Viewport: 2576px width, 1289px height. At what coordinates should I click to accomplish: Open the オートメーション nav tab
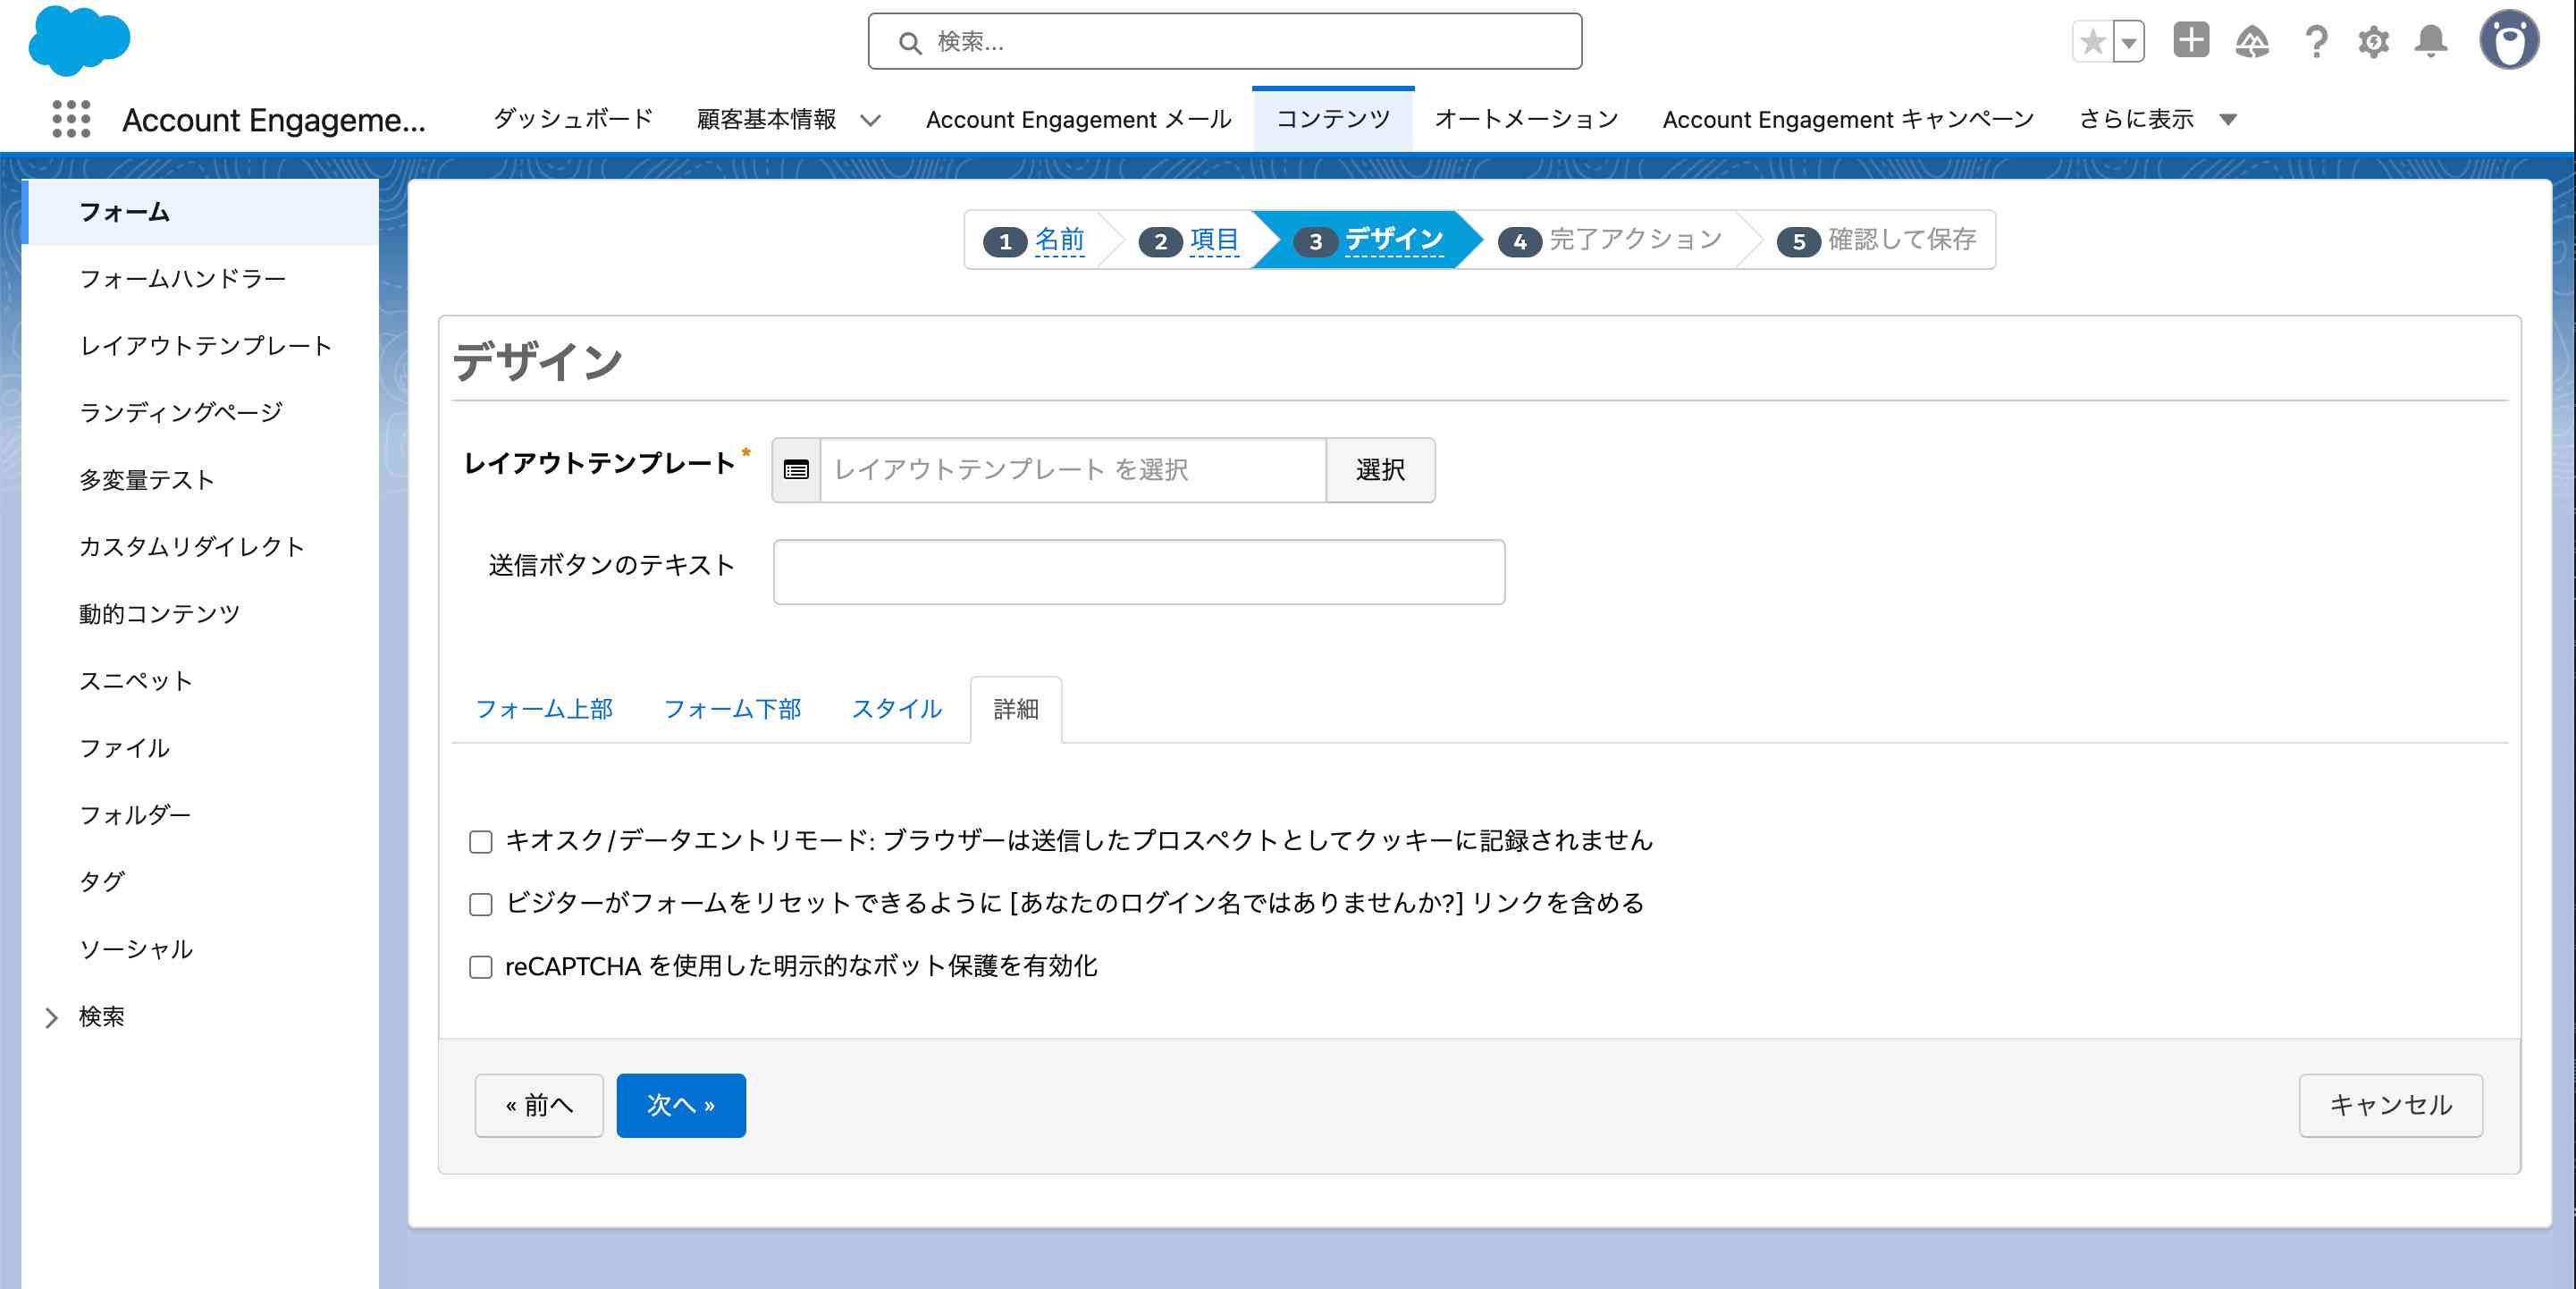pos(1527,119)
